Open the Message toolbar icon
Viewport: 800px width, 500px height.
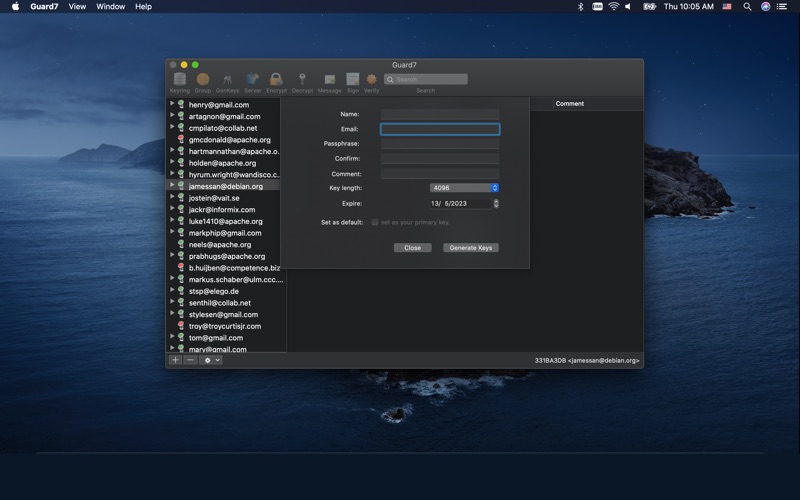coord(330,82)
